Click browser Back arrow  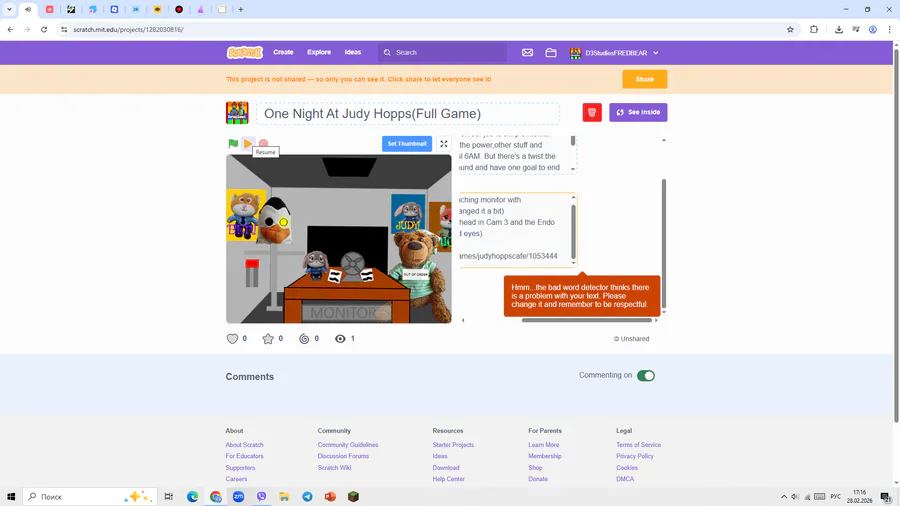point(10,29)
